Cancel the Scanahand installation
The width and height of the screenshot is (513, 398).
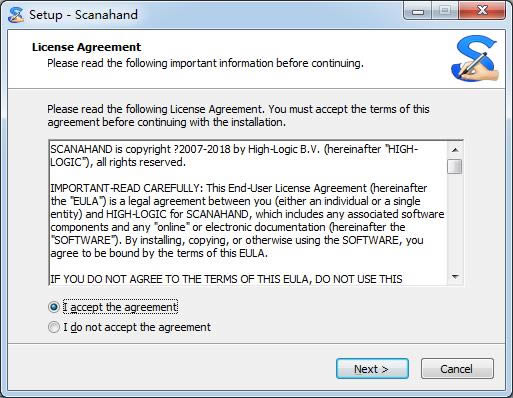click(457, 369)
